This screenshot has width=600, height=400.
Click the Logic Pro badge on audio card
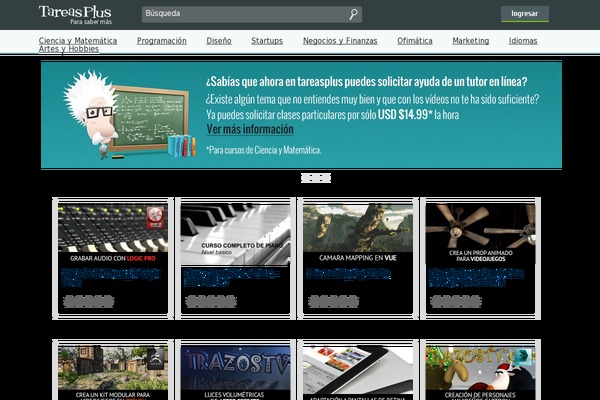pyautogui.click(x=156, y=217)
